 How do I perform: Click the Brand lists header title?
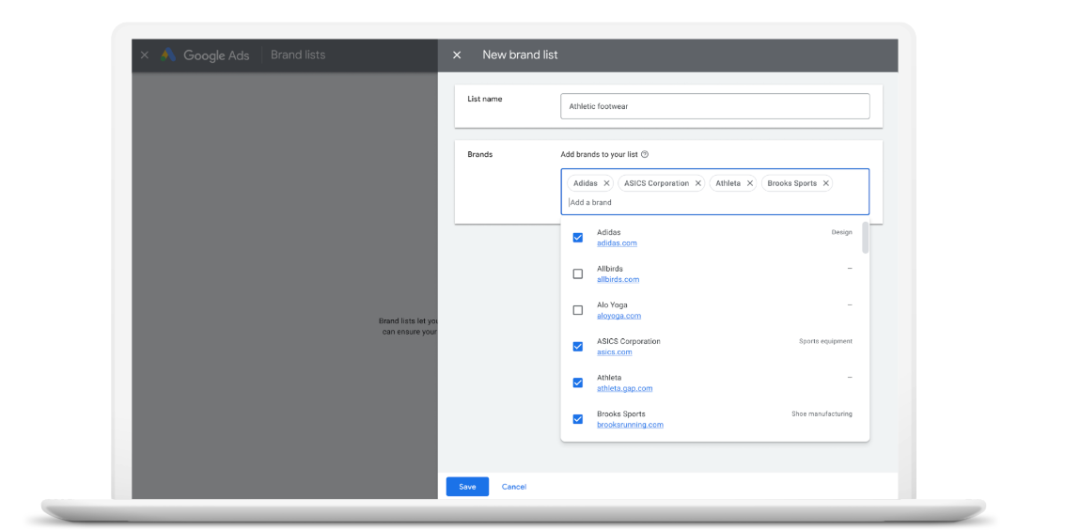[x=298, y=55]
